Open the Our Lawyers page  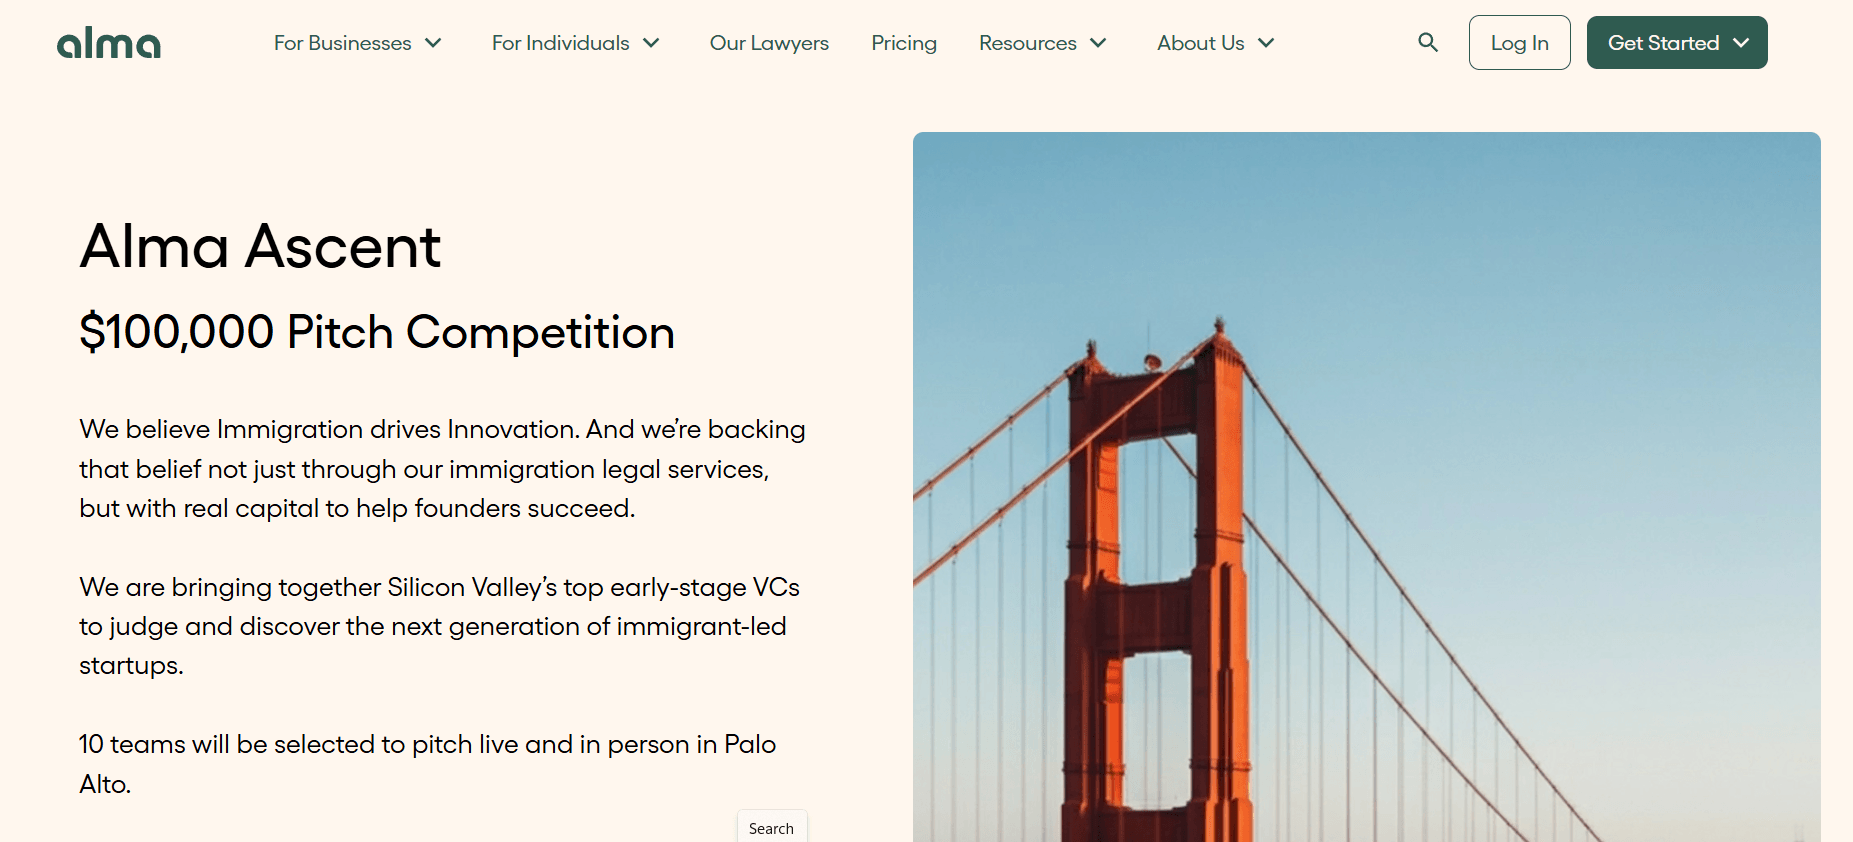(x=768, y=43)
